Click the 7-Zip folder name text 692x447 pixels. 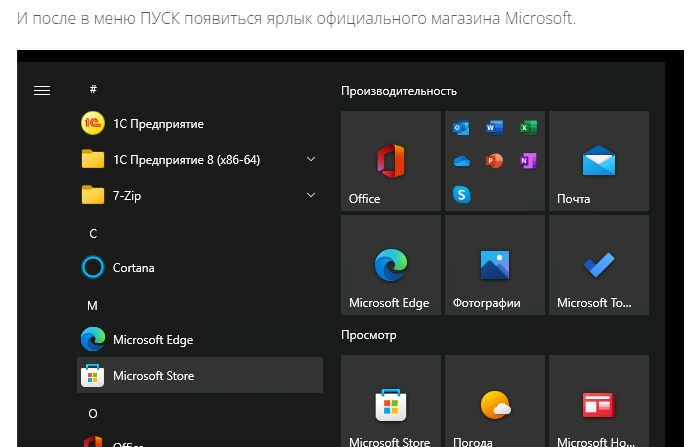click(127, 195)
